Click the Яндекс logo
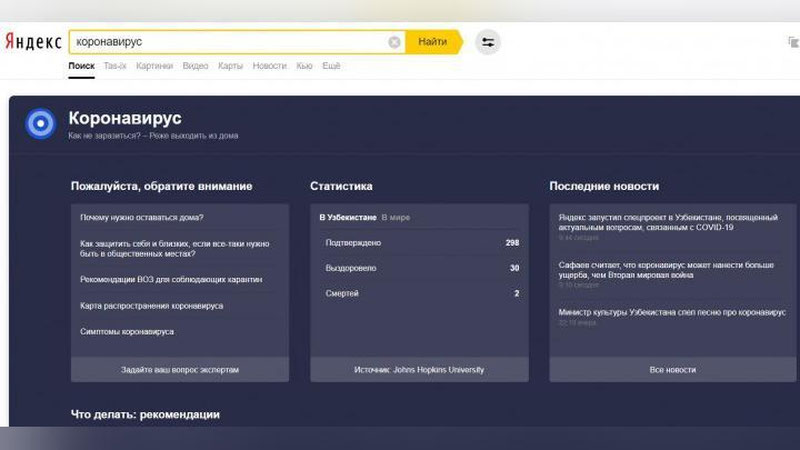The height and width of the screenshot is (450, 800). tap(33, 42)
